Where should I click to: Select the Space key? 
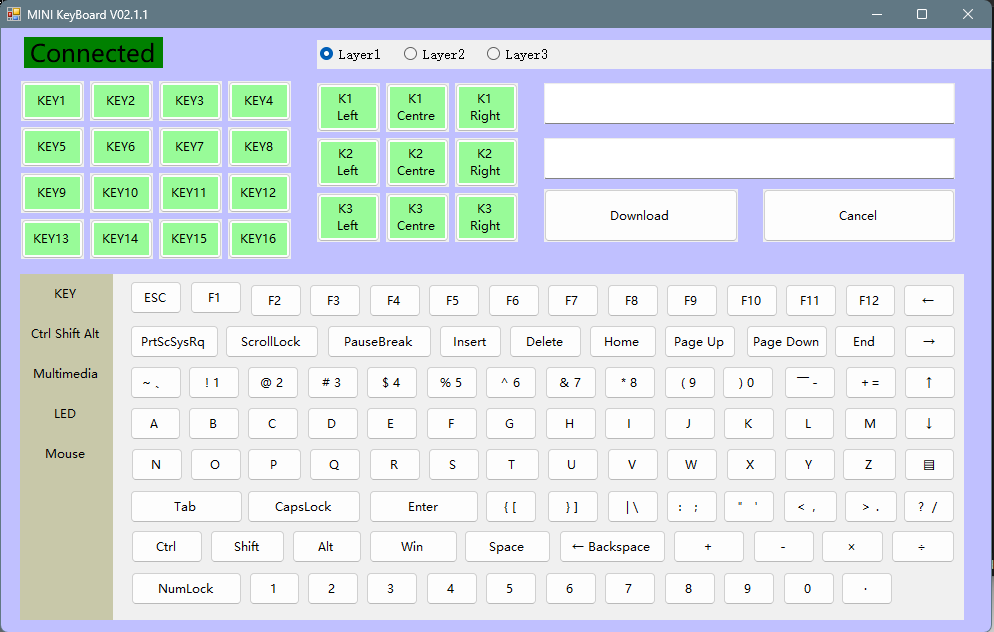tap(506, 546)
